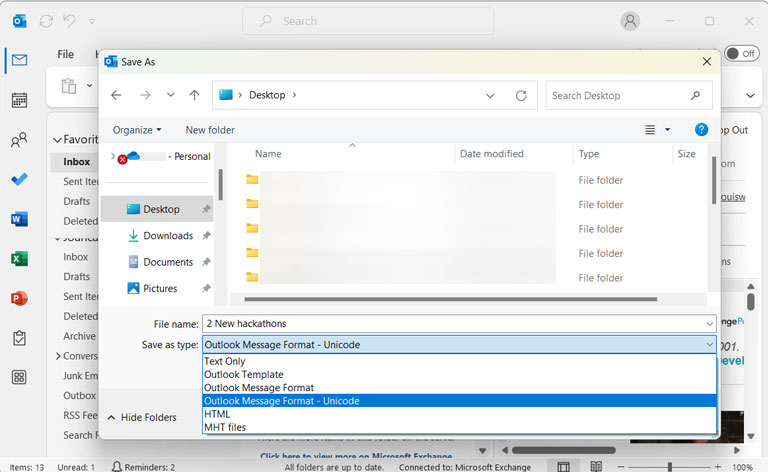Select Outlook Template file type

pos(243,375)
